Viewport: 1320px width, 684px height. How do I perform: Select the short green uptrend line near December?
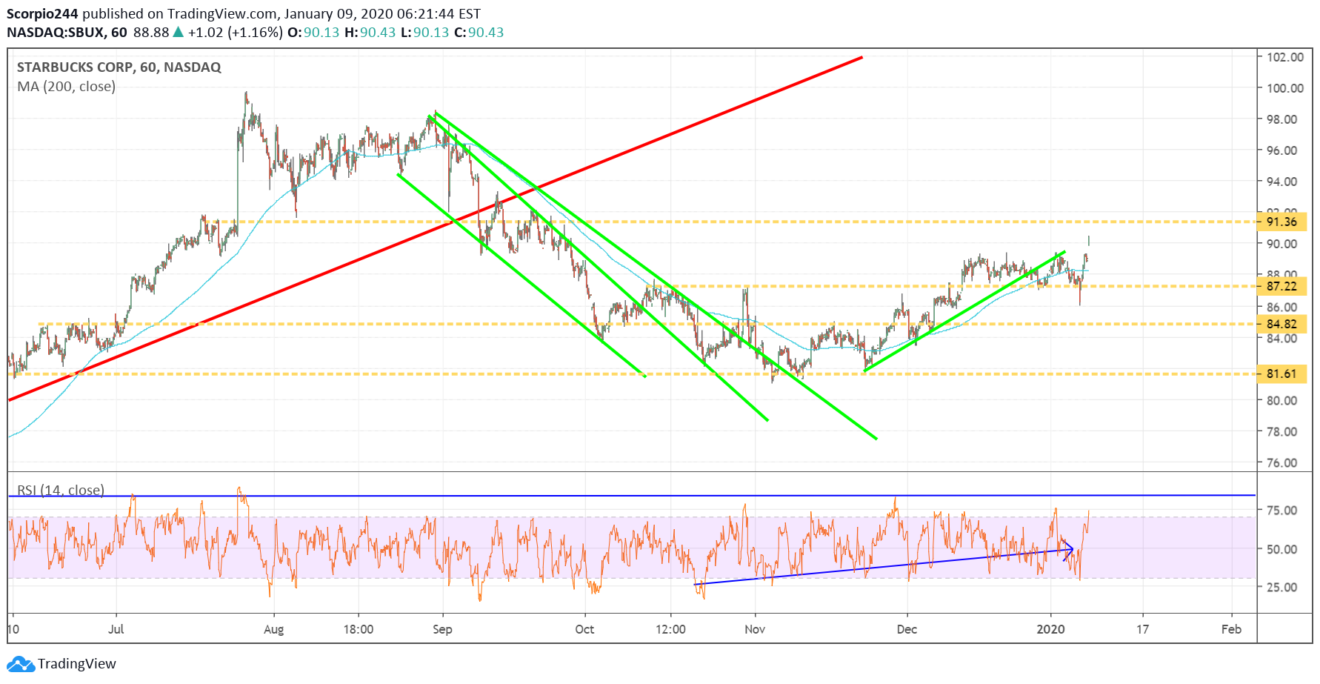click(963, 311)
